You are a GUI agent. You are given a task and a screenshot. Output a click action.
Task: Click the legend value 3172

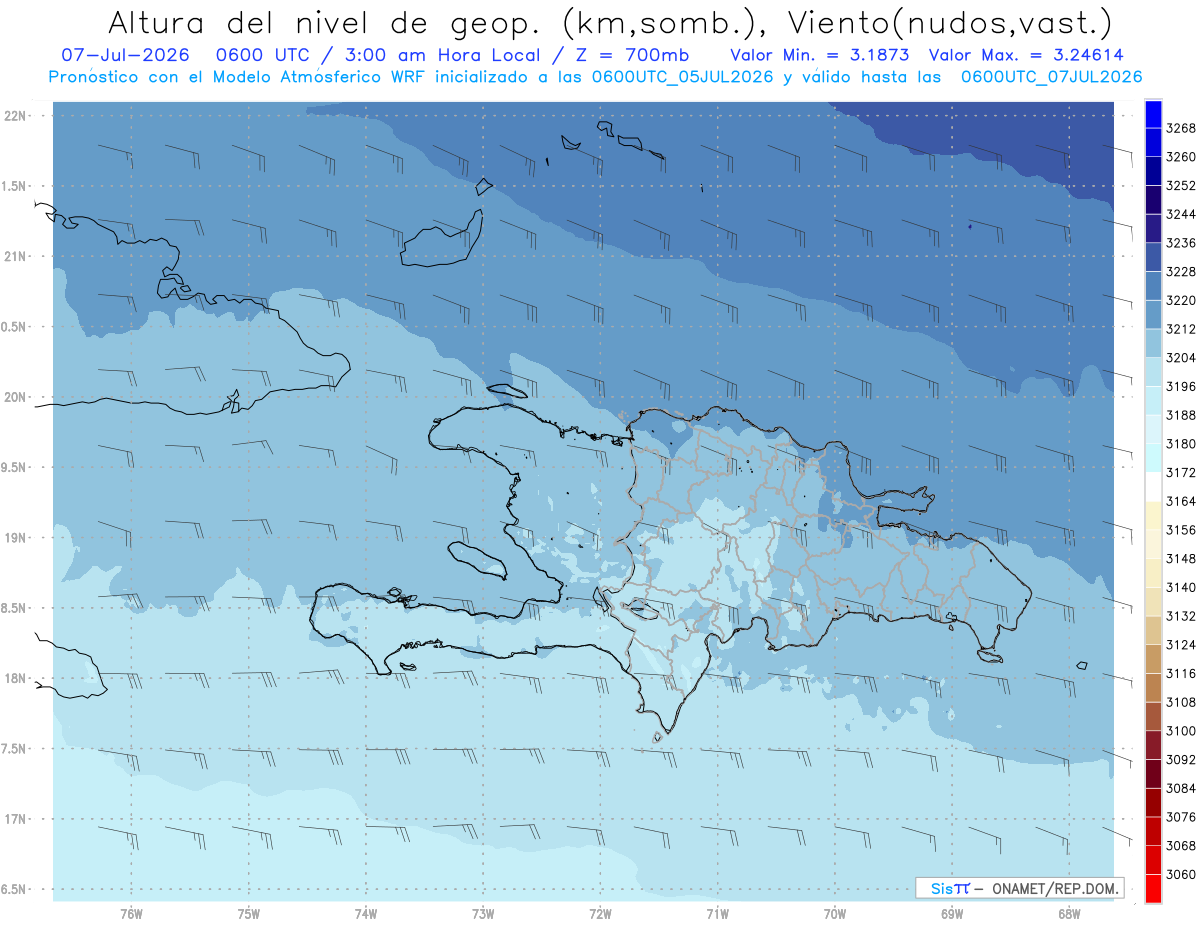tap(1180, 472)
